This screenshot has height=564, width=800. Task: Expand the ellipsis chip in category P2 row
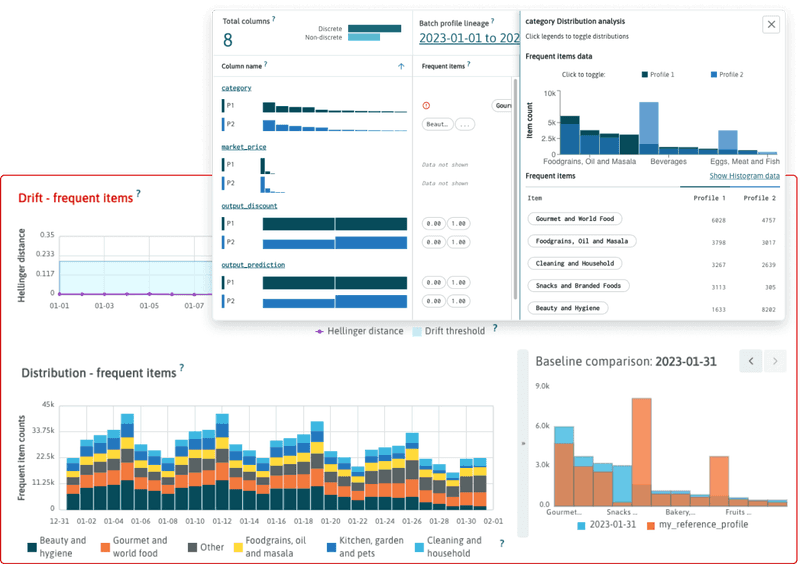click(466, 125)
